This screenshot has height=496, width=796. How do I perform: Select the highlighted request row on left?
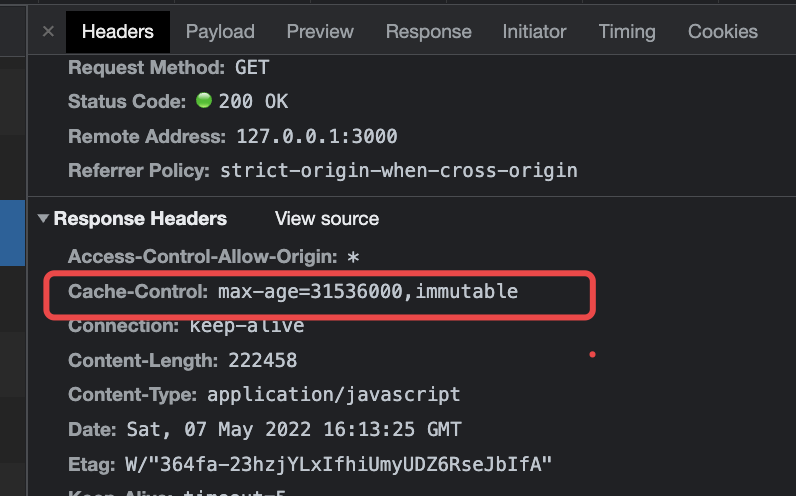pos(12,233)
